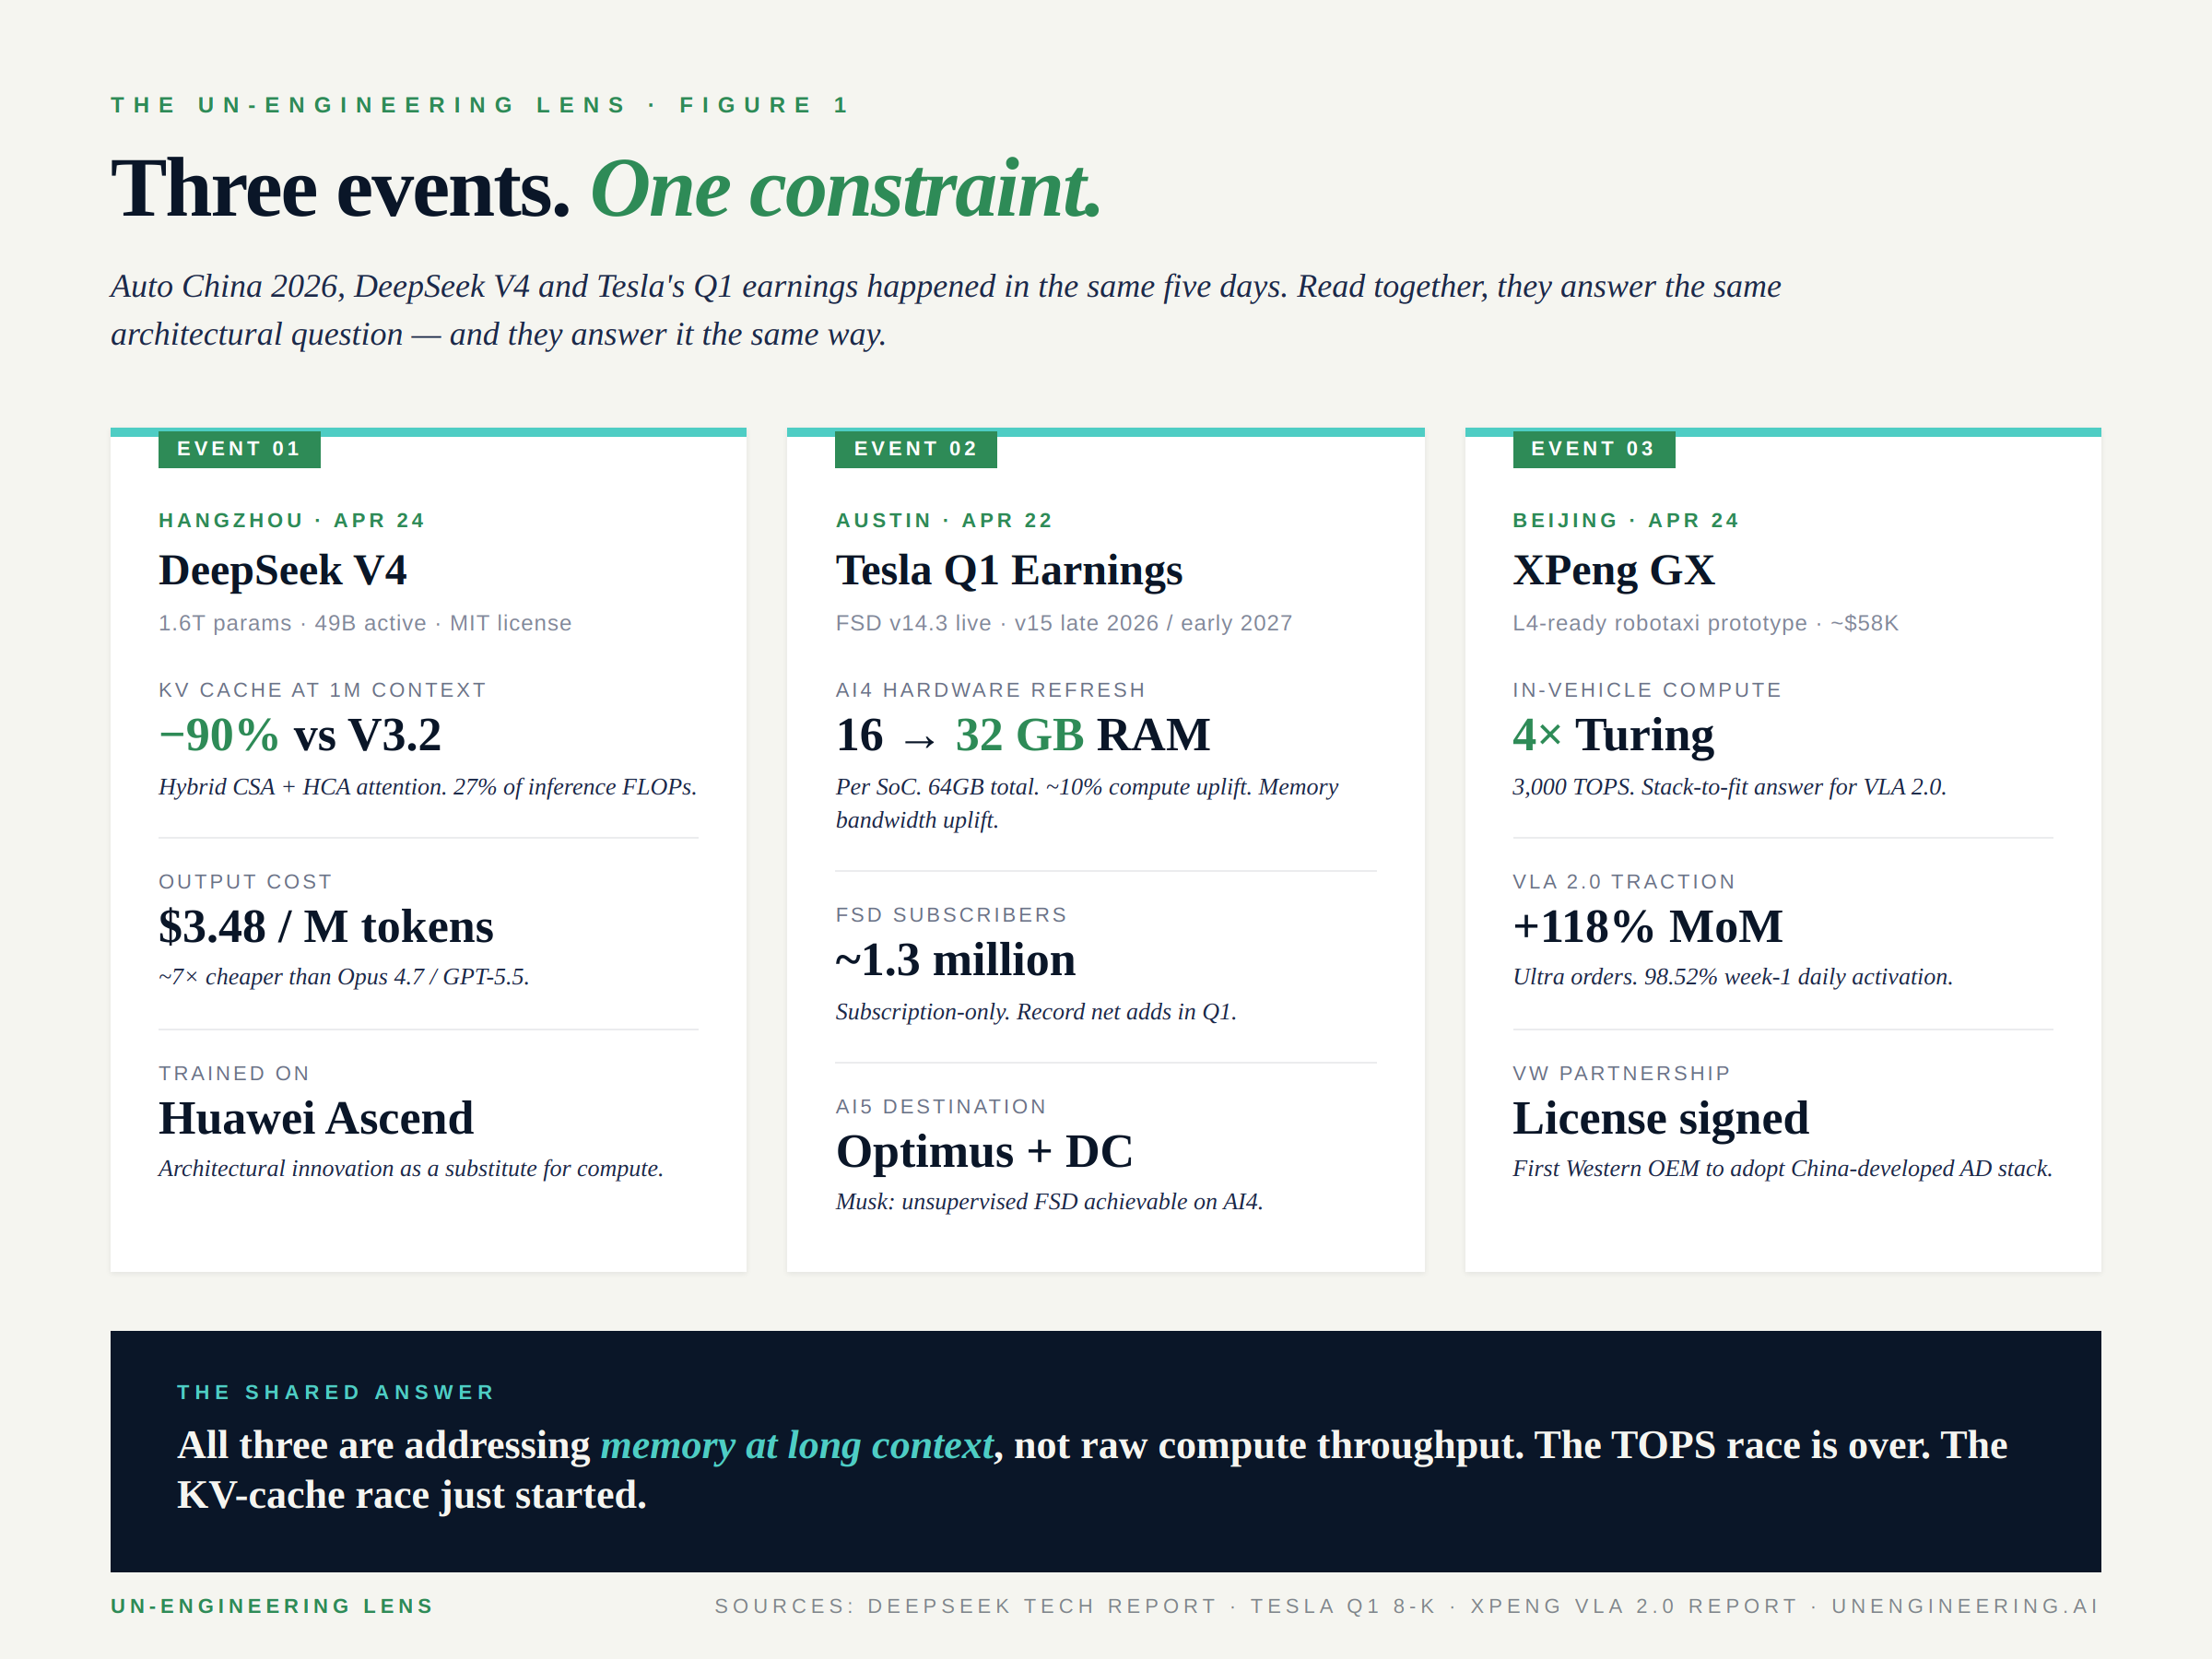Click the "BEIJING · APR 24" dateline
The image size is (2212, 1659).
[x=1626, y=520]
